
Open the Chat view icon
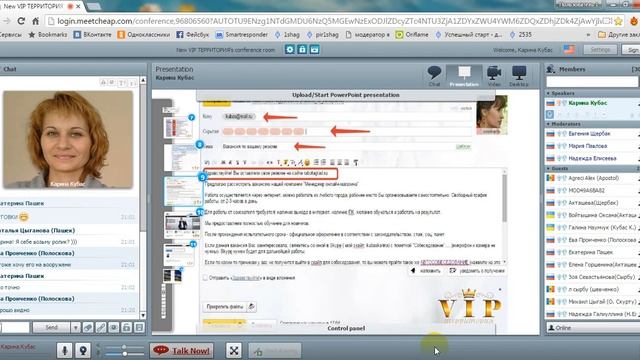[x=434, y=76]
